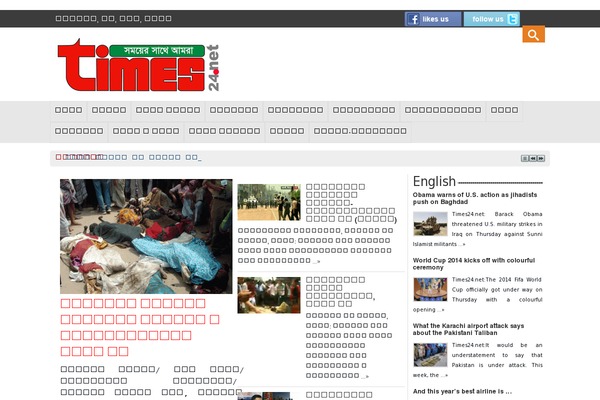This screenshot has height=400, width=600.
Task: Click the Twitter 'follow us' button
Action: coord(492,19)
